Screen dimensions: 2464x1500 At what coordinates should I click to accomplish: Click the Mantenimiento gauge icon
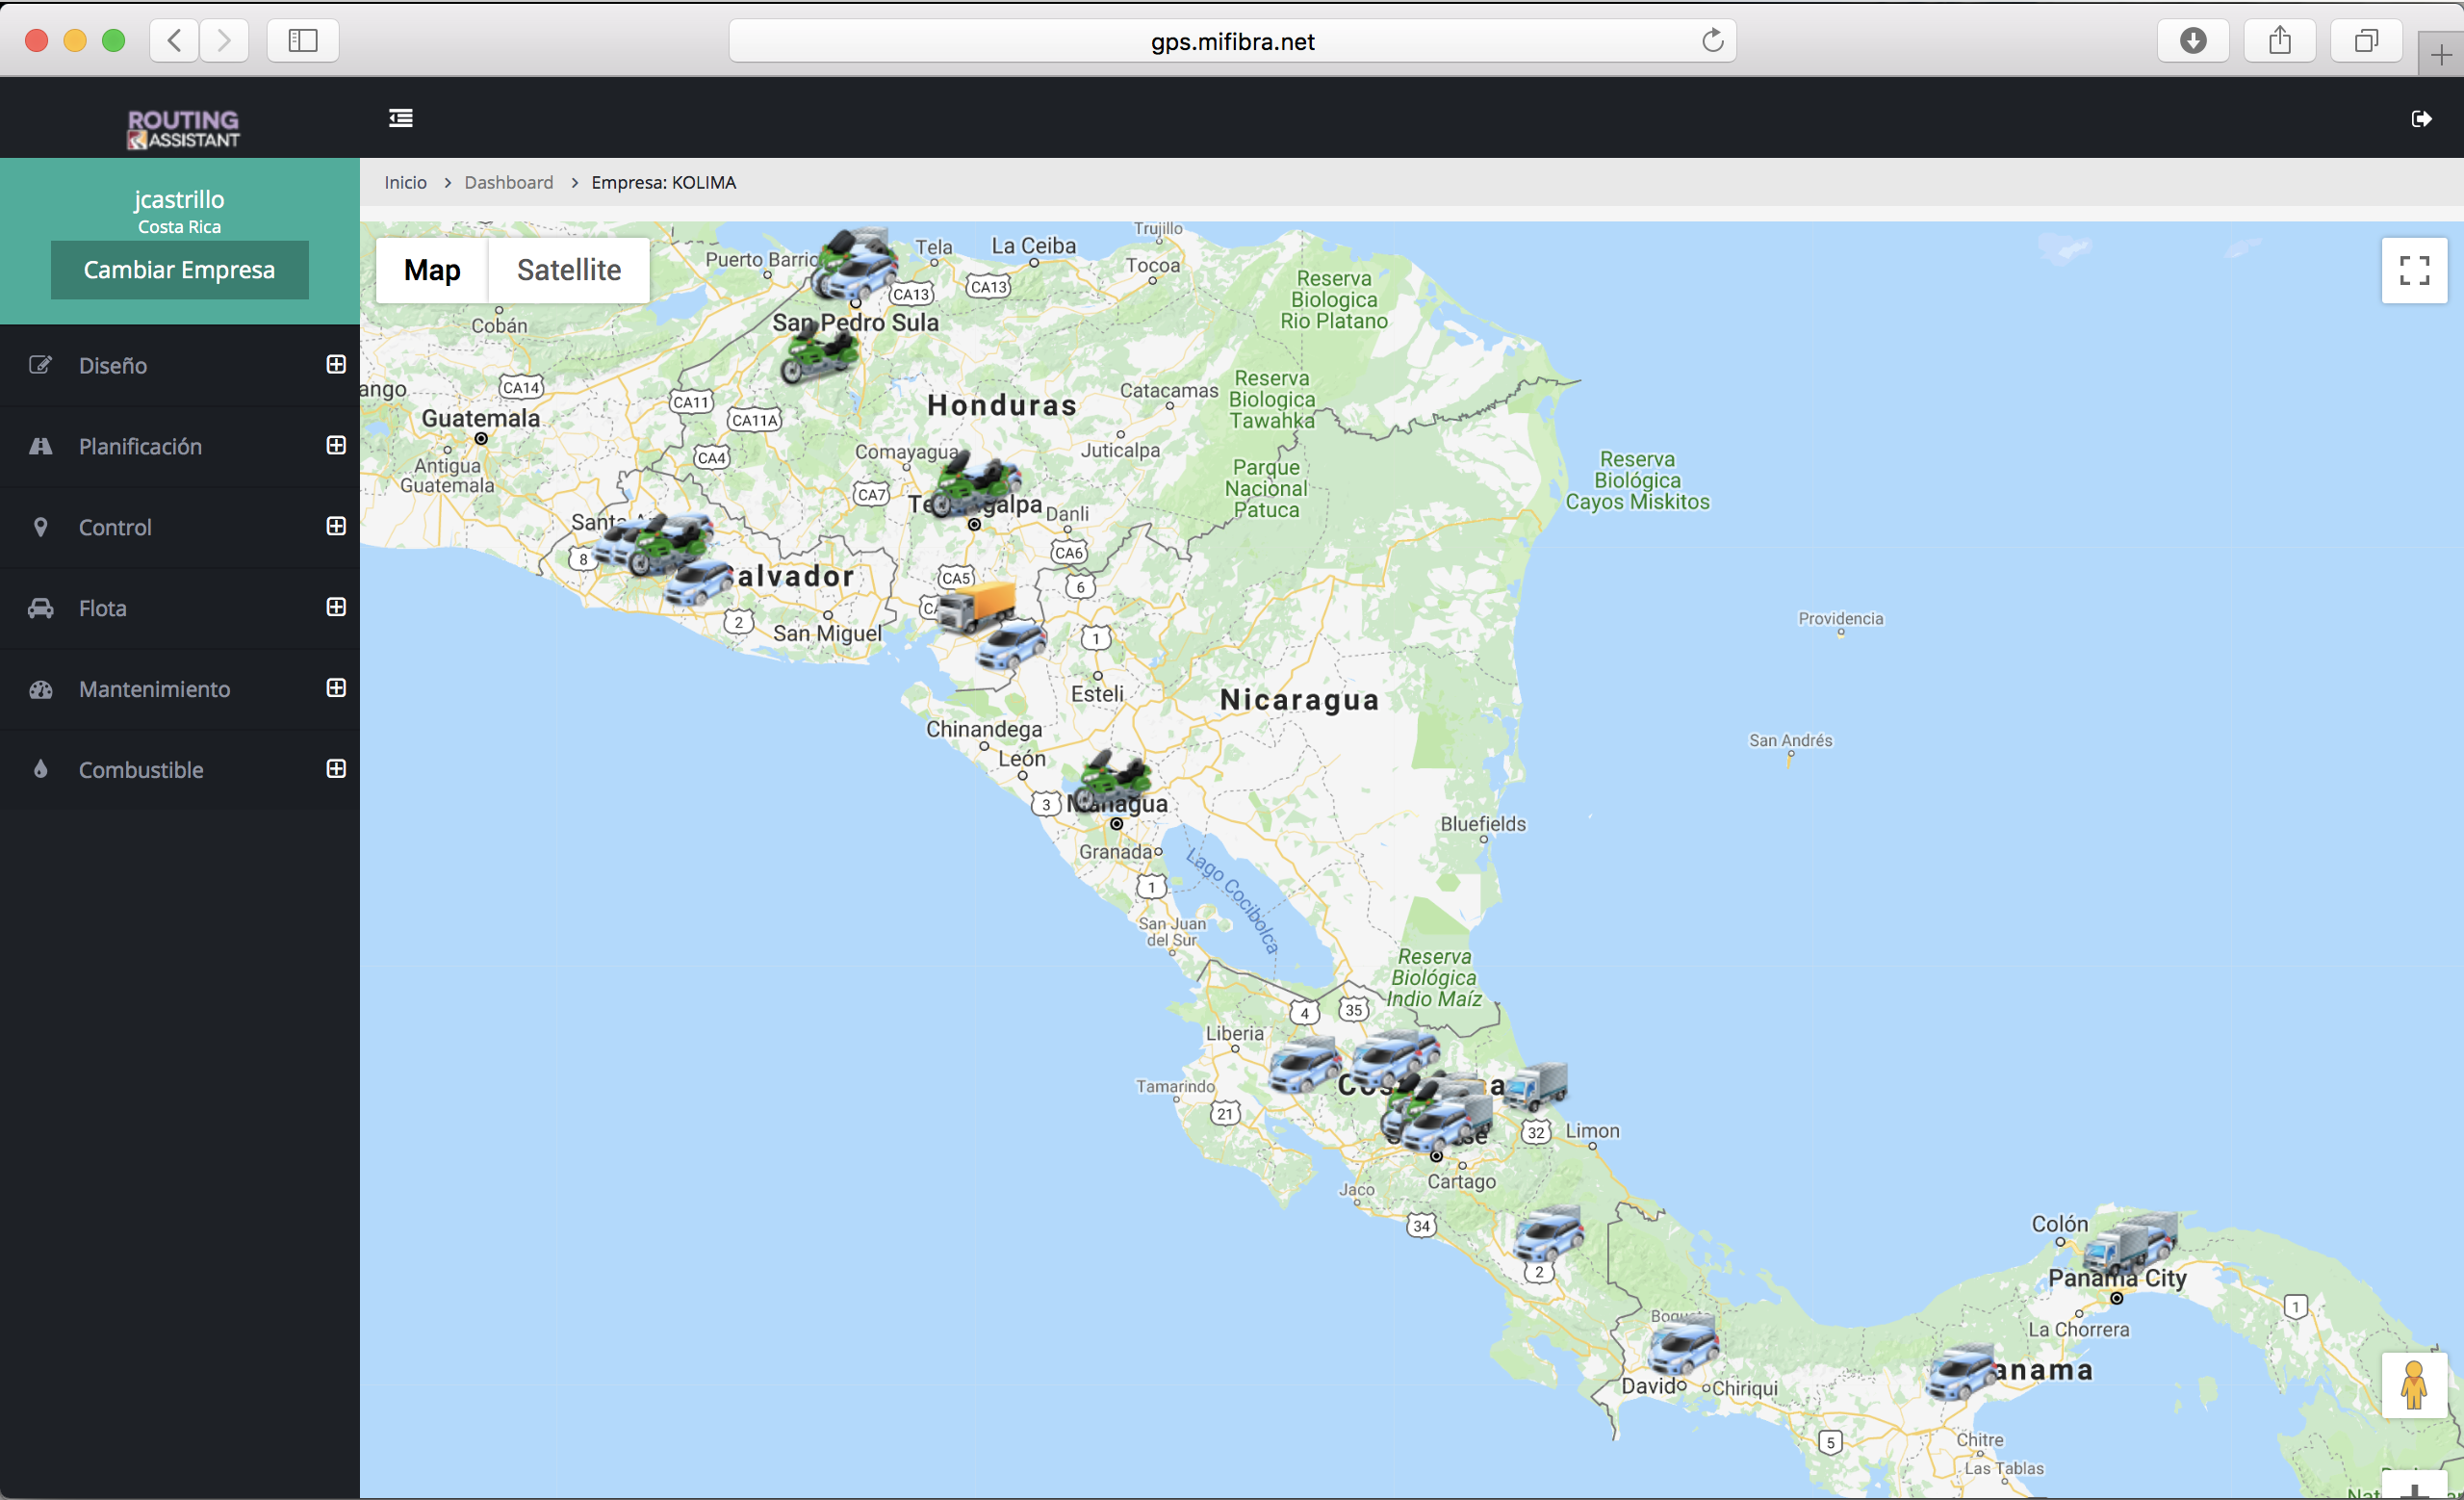point(40,689)
